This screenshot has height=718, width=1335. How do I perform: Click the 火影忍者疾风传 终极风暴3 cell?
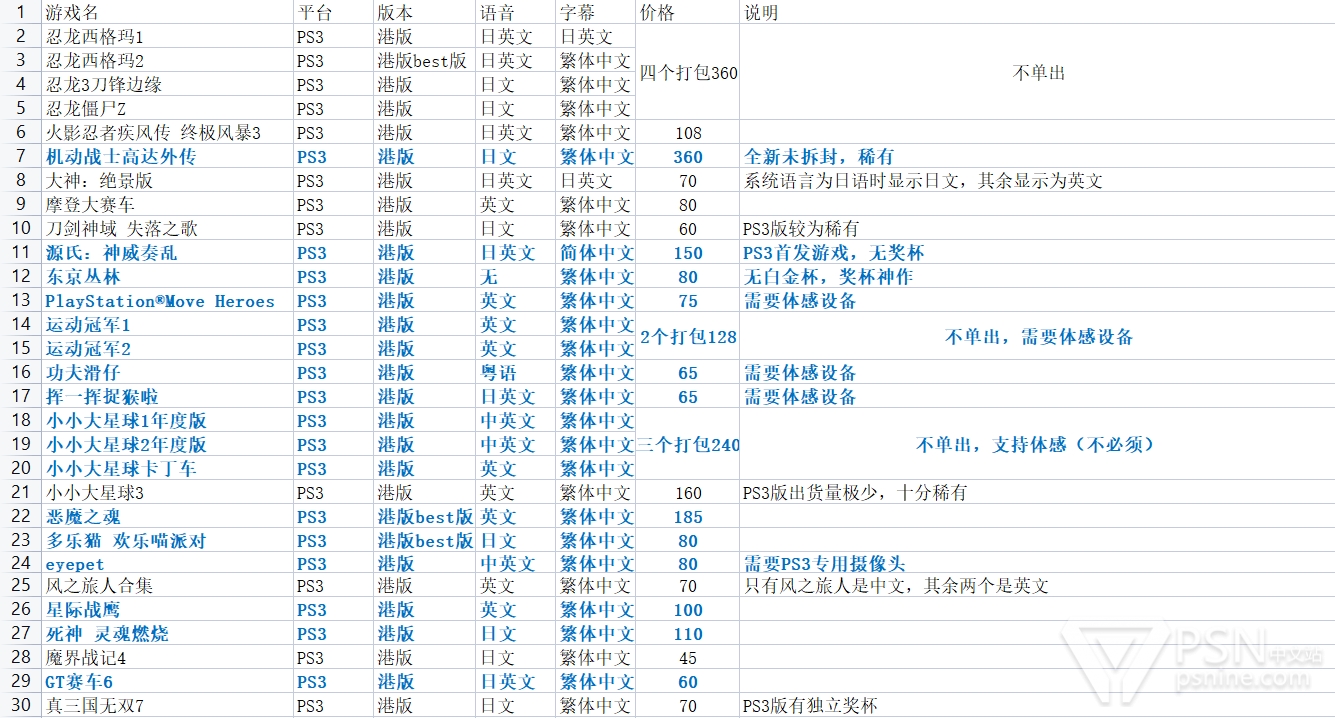168,132
